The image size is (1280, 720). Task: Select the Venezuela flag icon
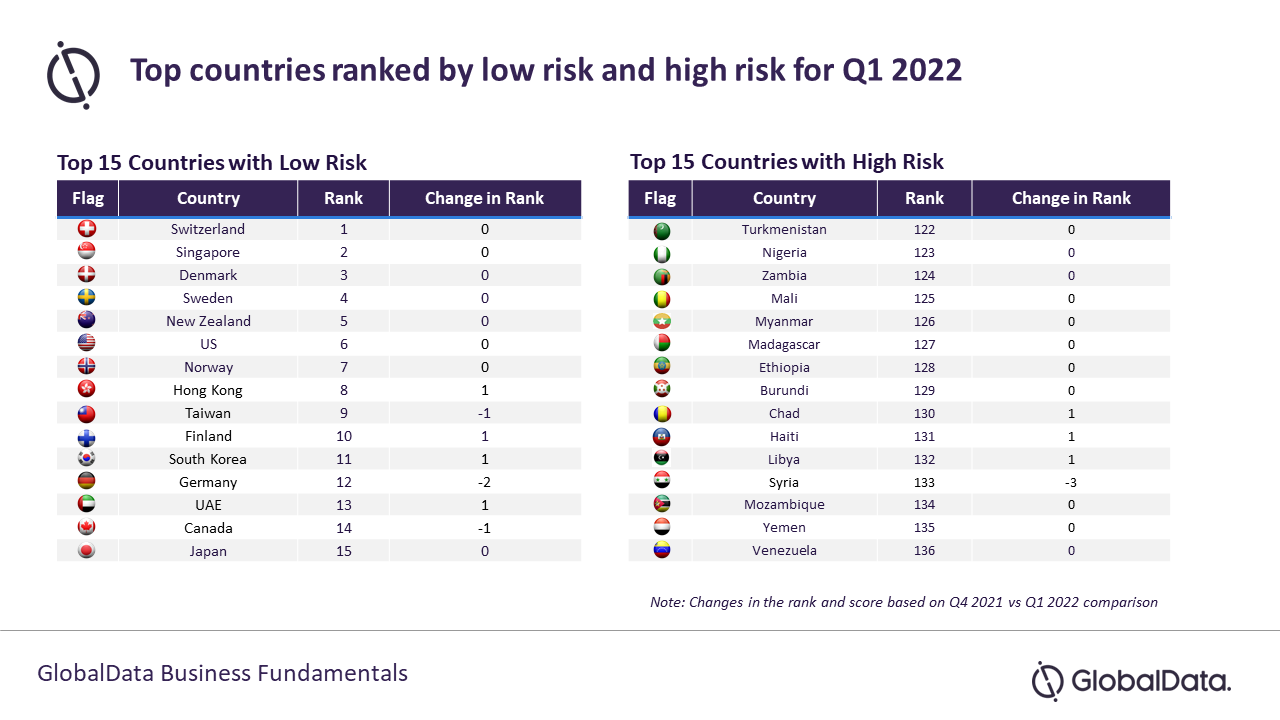661,550
